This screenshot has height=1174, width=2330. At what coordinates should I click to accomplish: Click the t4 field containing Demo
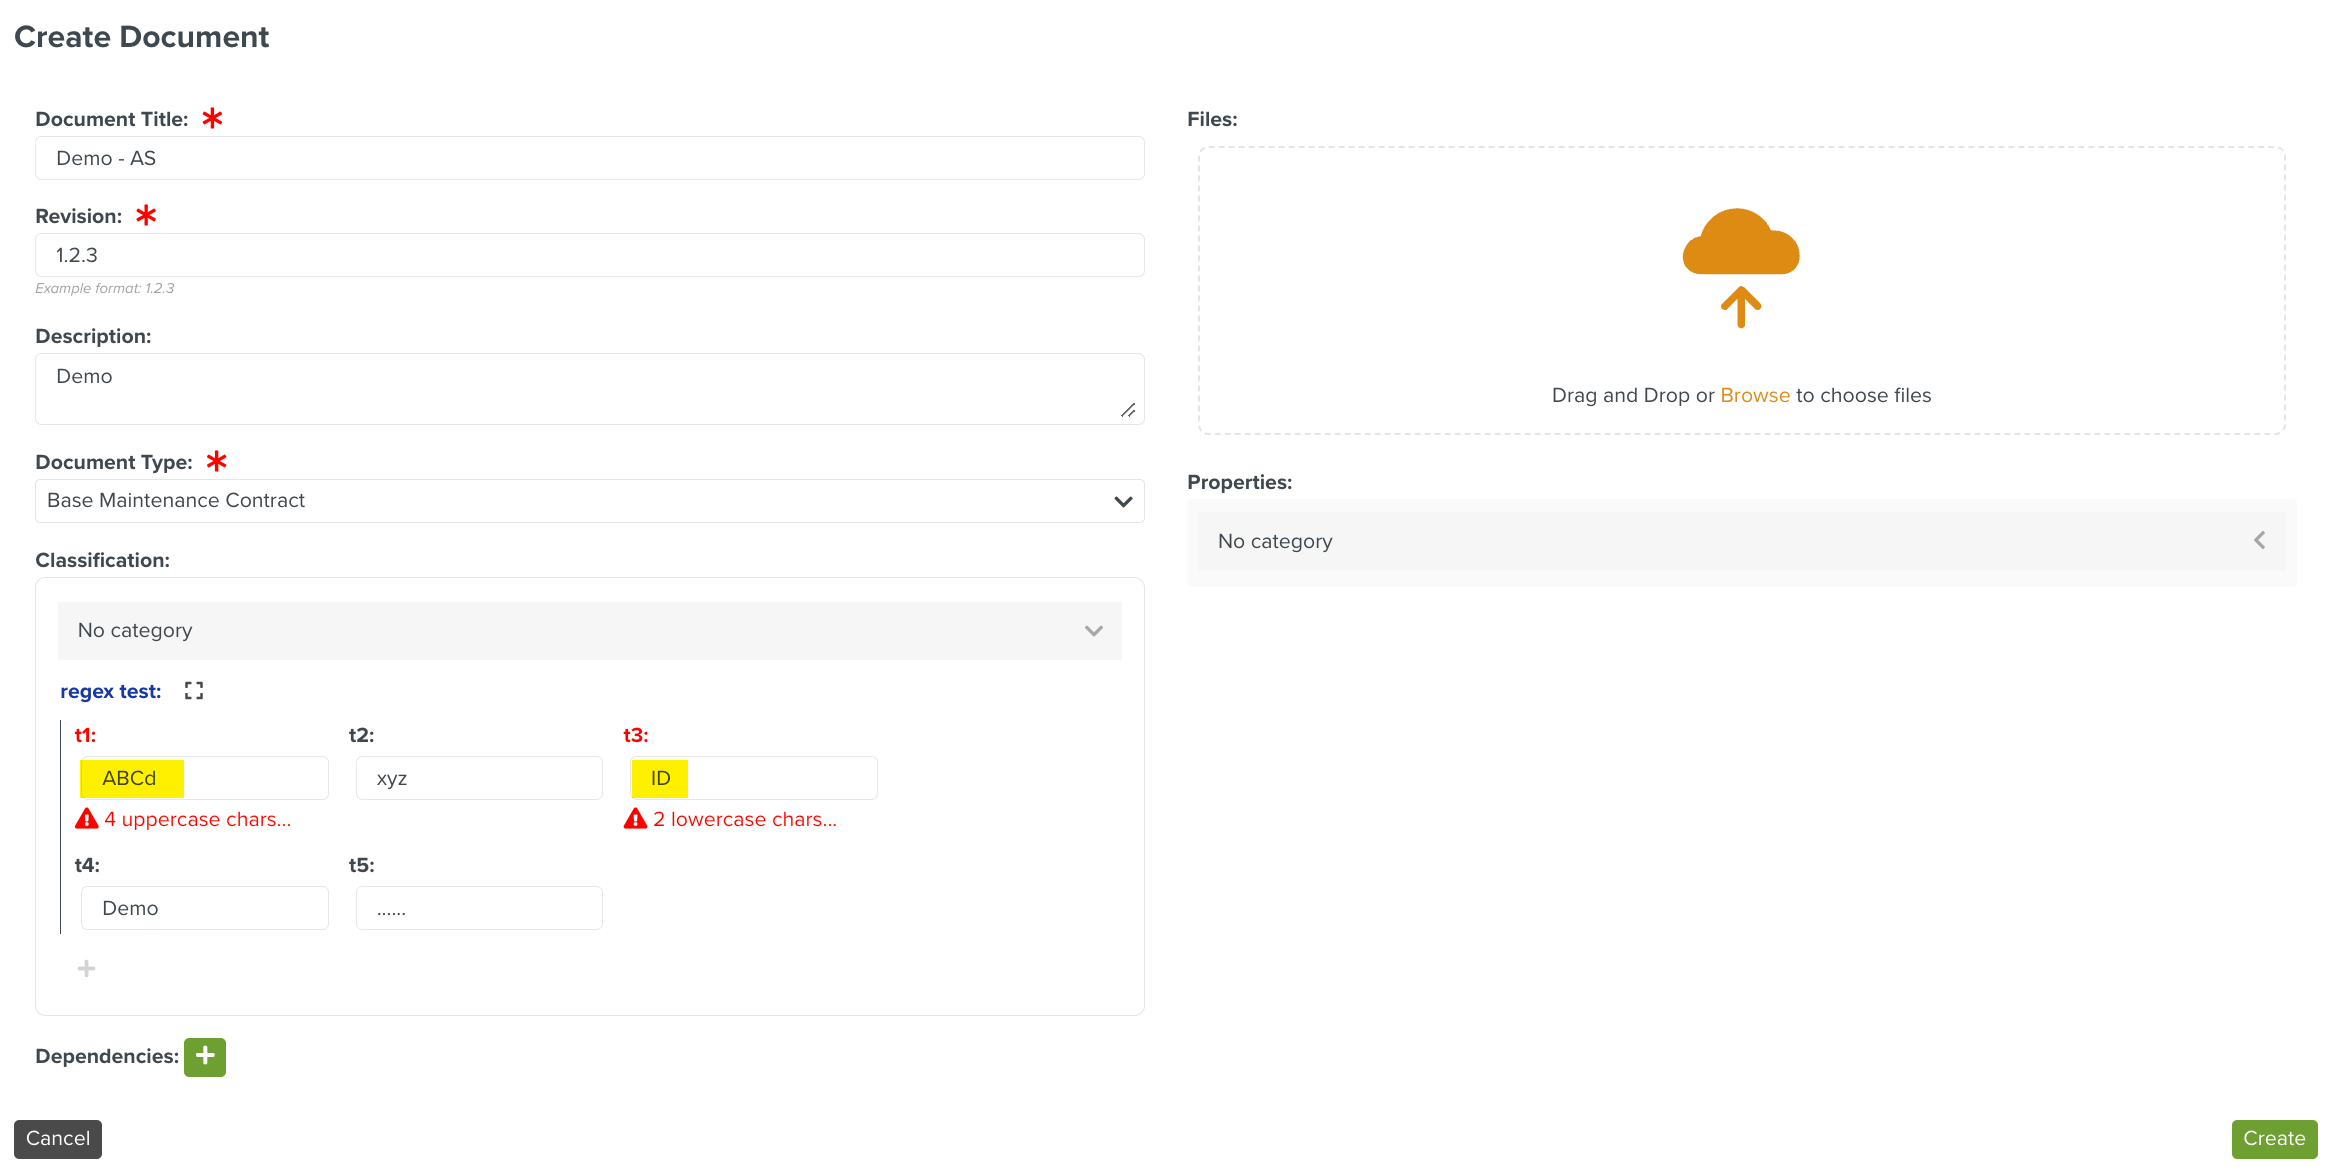[x=204, y=908]
